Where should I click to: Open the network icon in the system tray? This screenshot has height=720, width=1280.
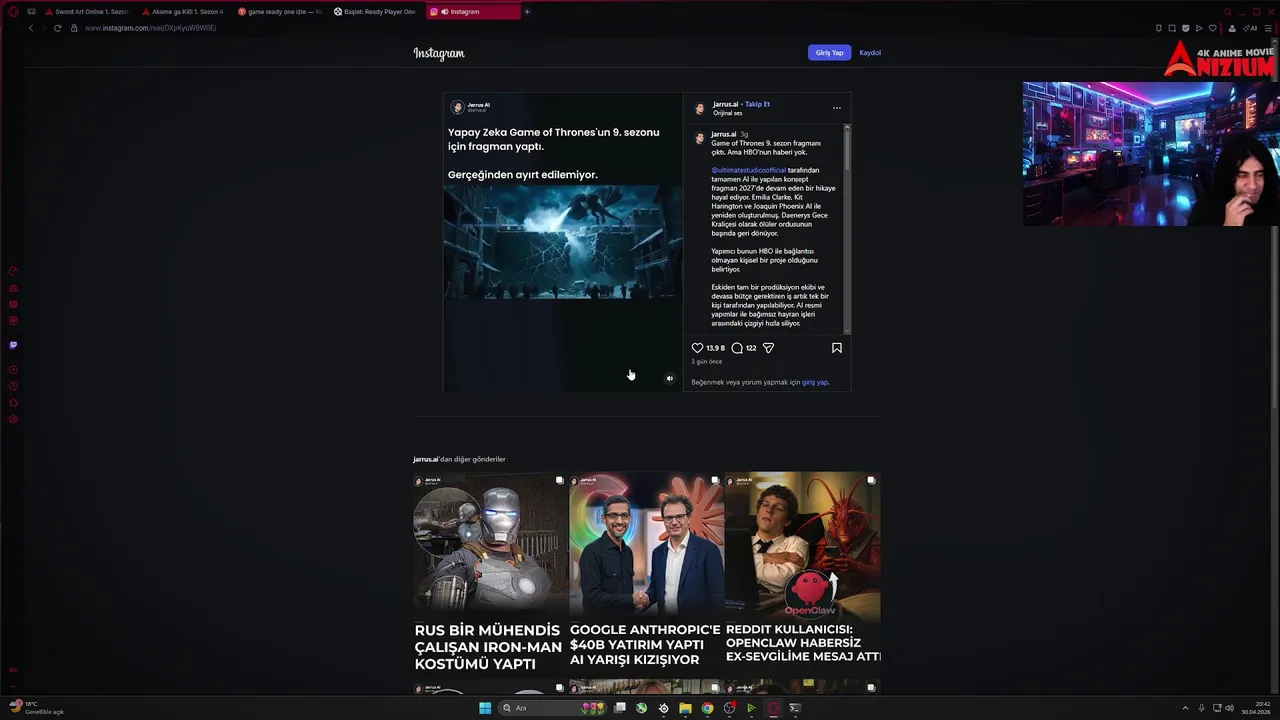pos(1217,708)
